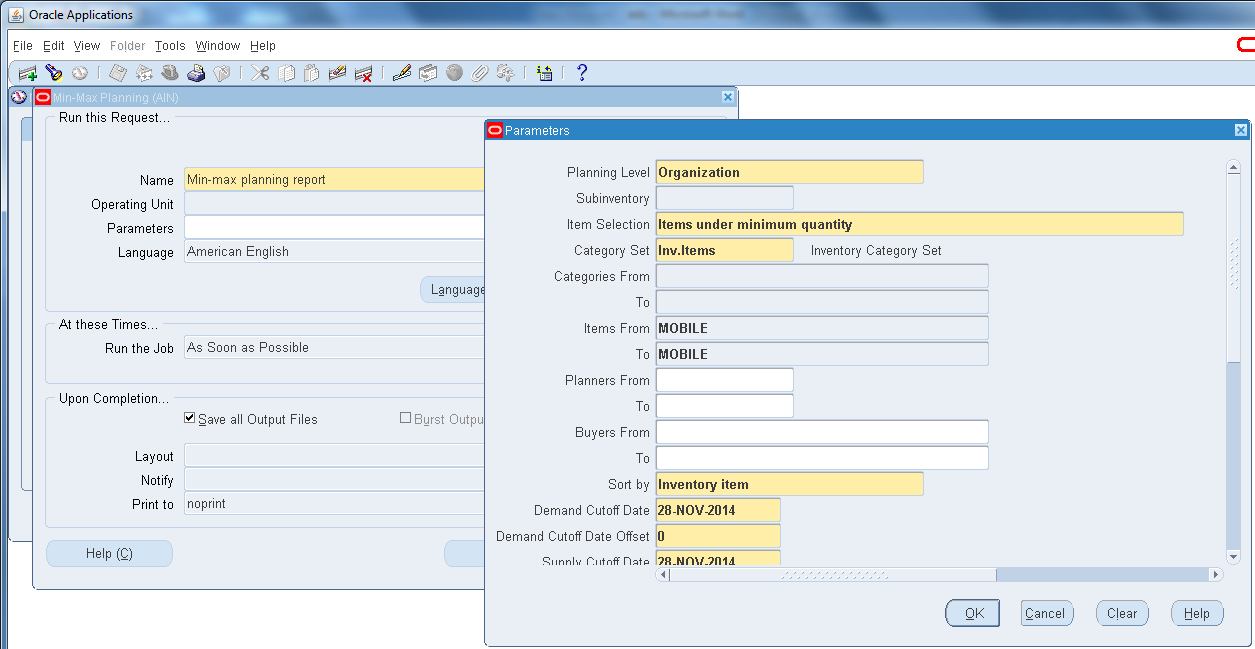Save the record using the floppy disk icon

pos(117,73)
